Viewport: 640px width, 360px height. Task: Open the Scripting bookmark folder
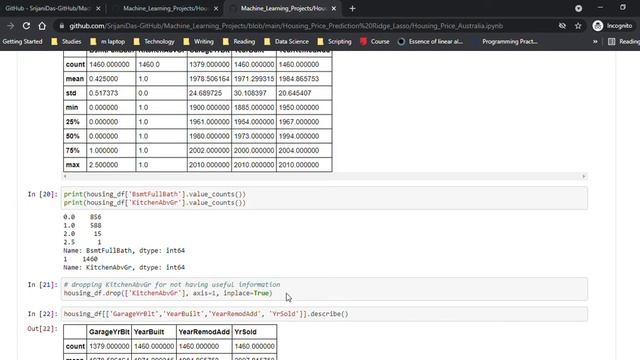pos(334,42)
